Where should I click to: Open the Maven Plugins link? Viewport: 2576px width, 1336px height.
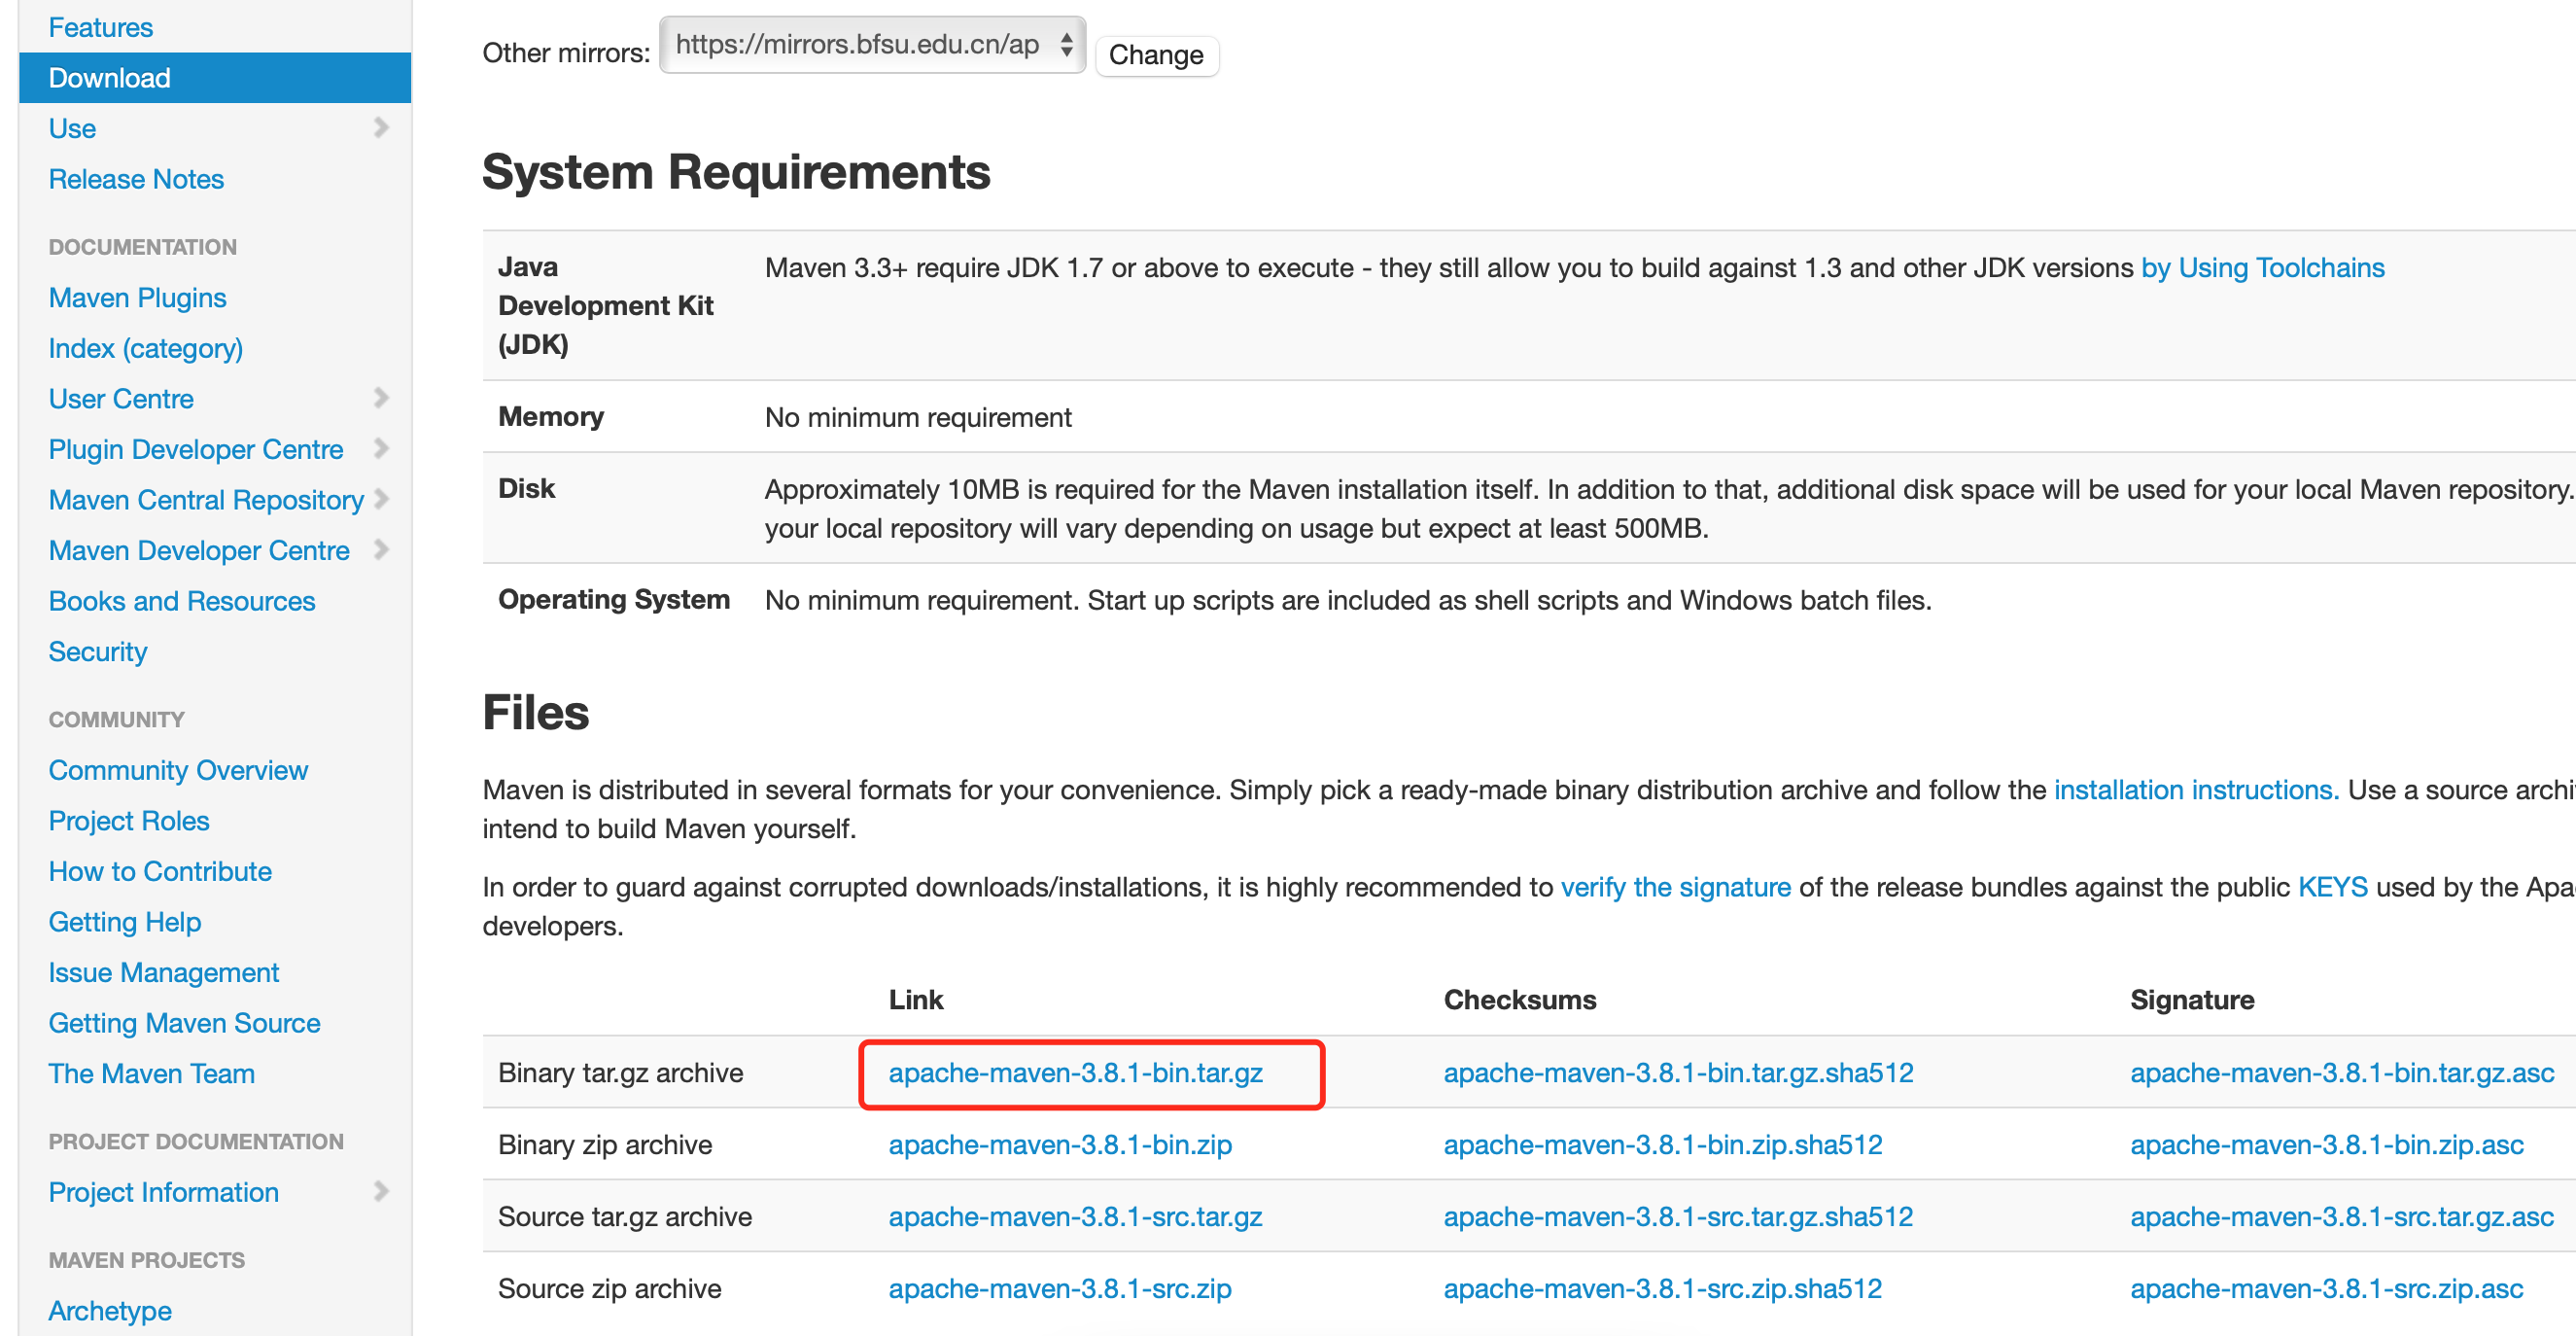coord(138,298)
